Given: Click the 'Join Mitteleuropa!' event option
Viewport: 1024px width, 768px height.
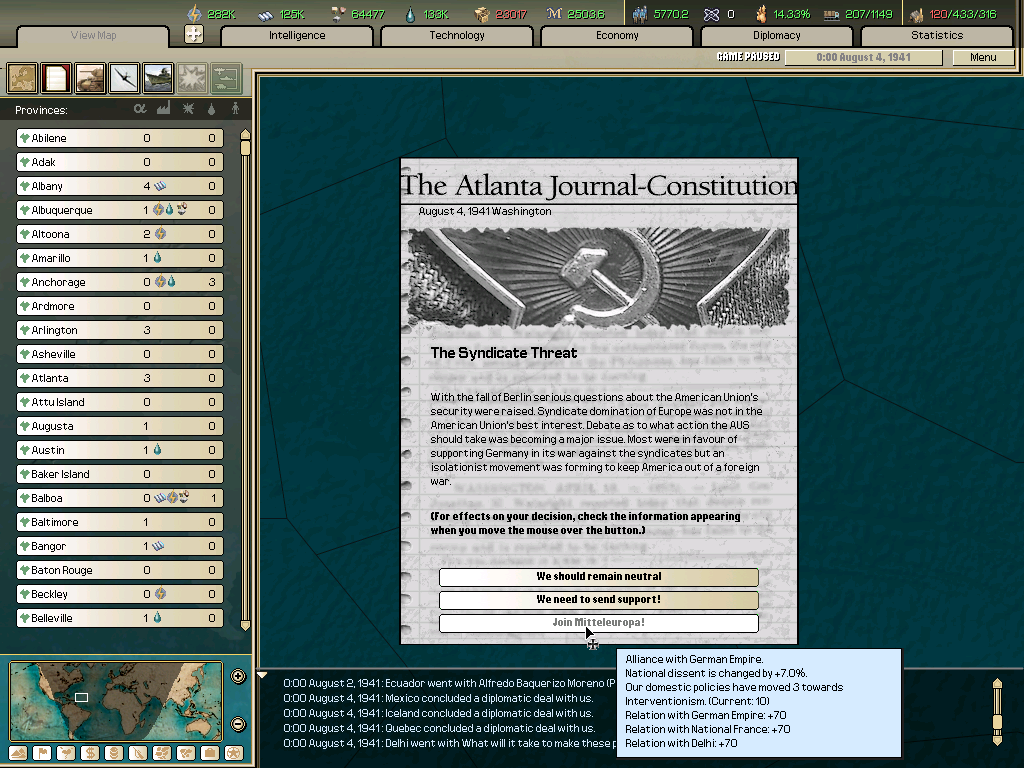Looking at the screenshot, I should coord(598,622).
